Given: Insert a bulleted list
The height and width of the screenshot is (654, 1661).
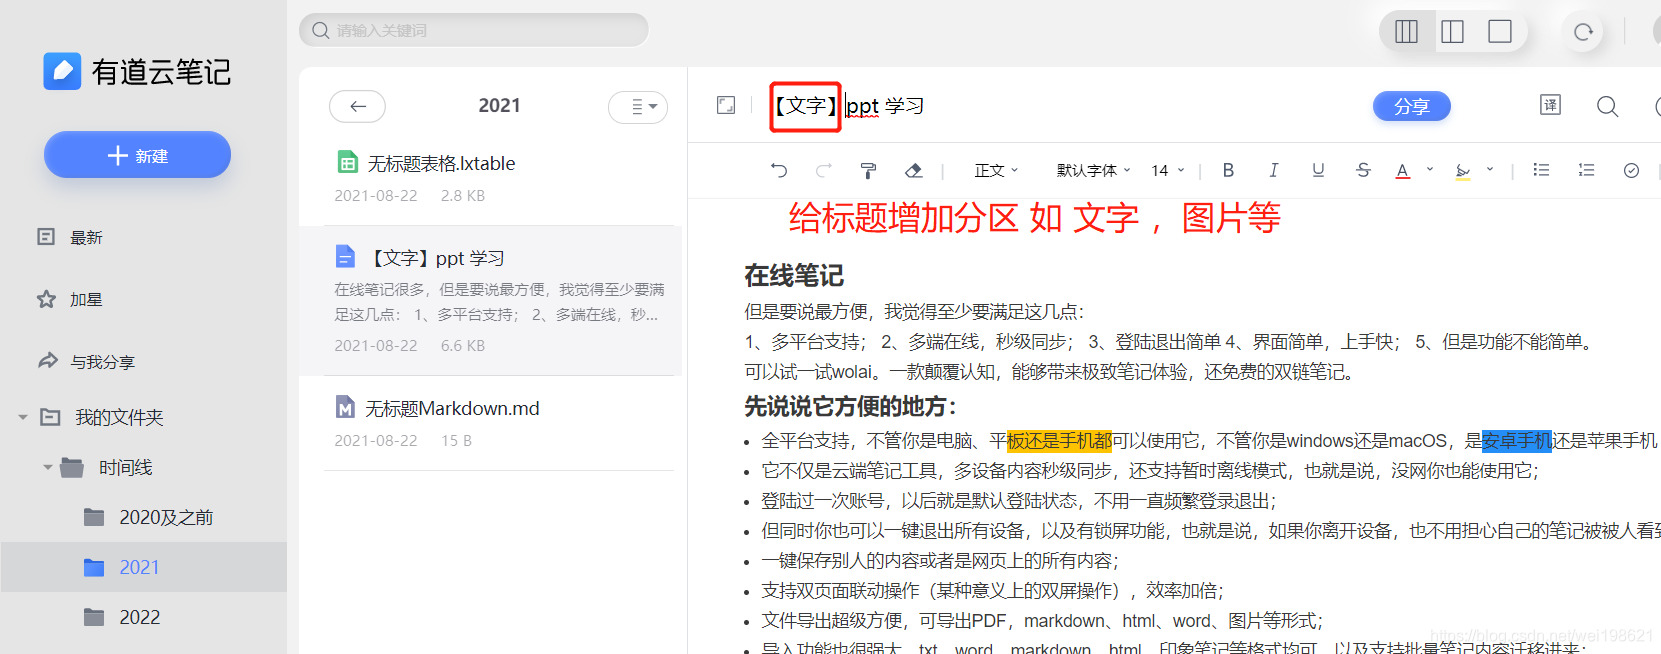Looking at the screenshot, I should point(1541,170).
